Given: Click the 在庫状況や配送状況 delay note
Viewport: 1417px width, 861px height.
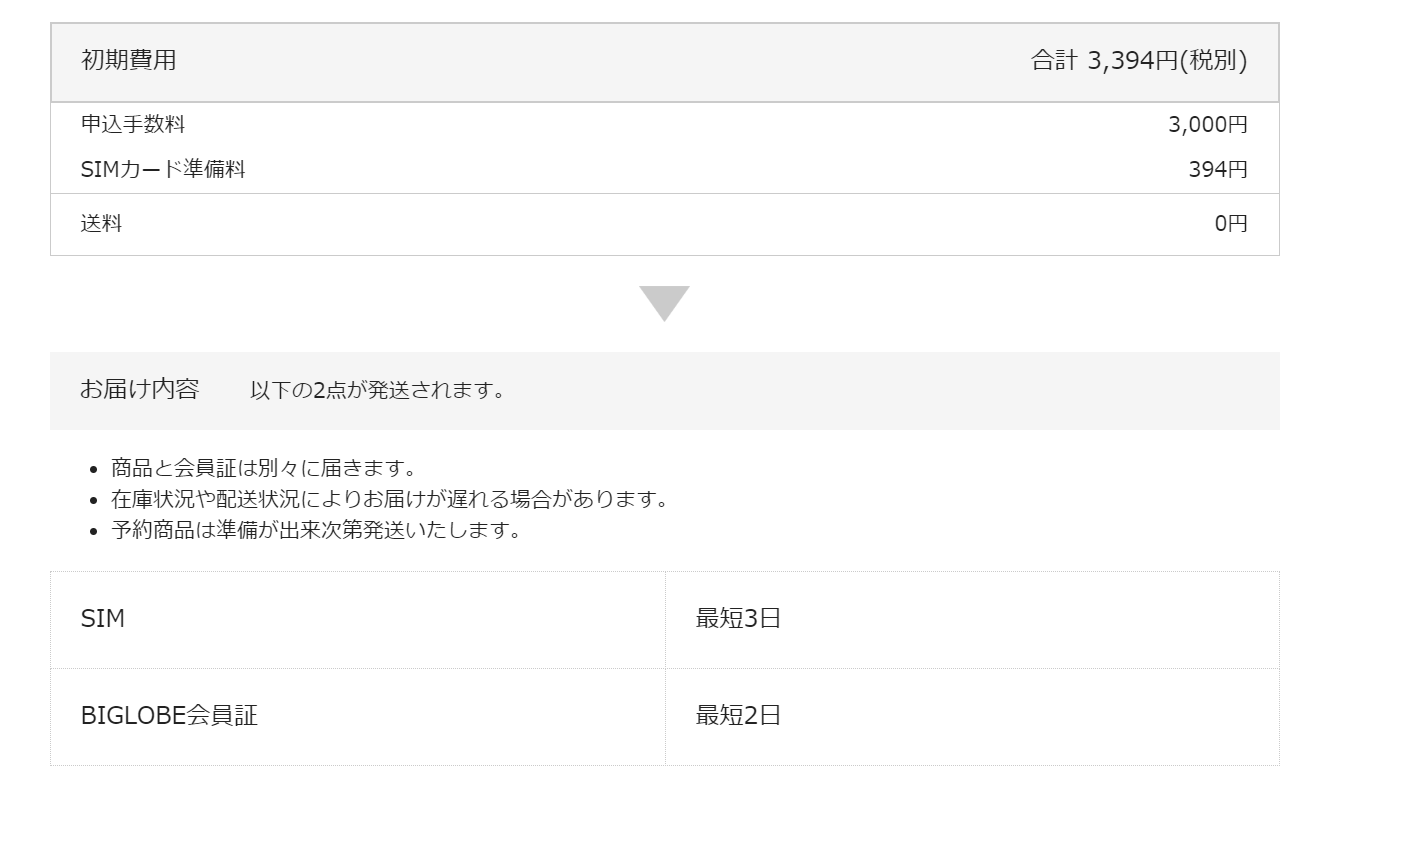Looking at the screenshot, I should click(x=390, y=499).
